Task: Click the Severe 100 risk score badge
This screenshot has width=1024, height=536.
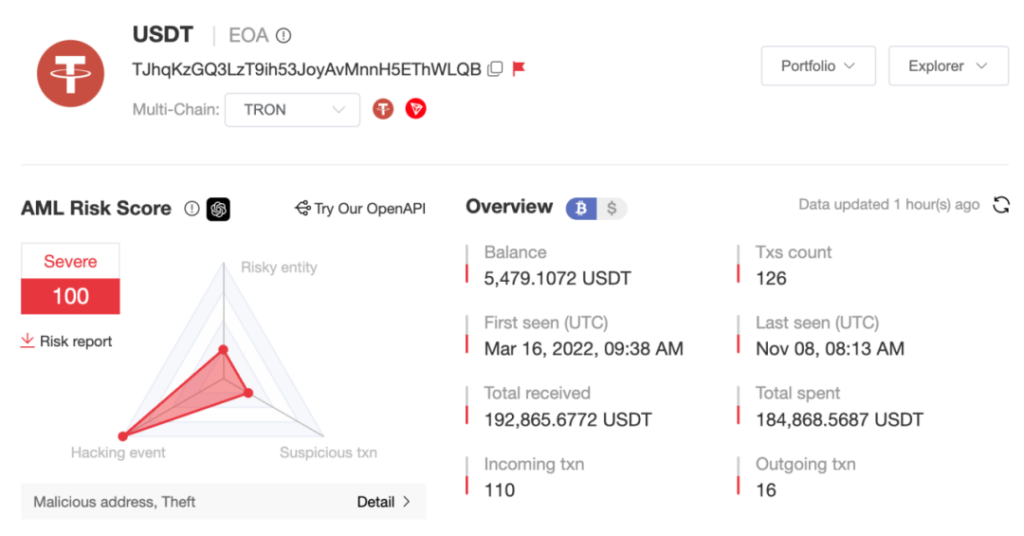Action: click(71, 279)
